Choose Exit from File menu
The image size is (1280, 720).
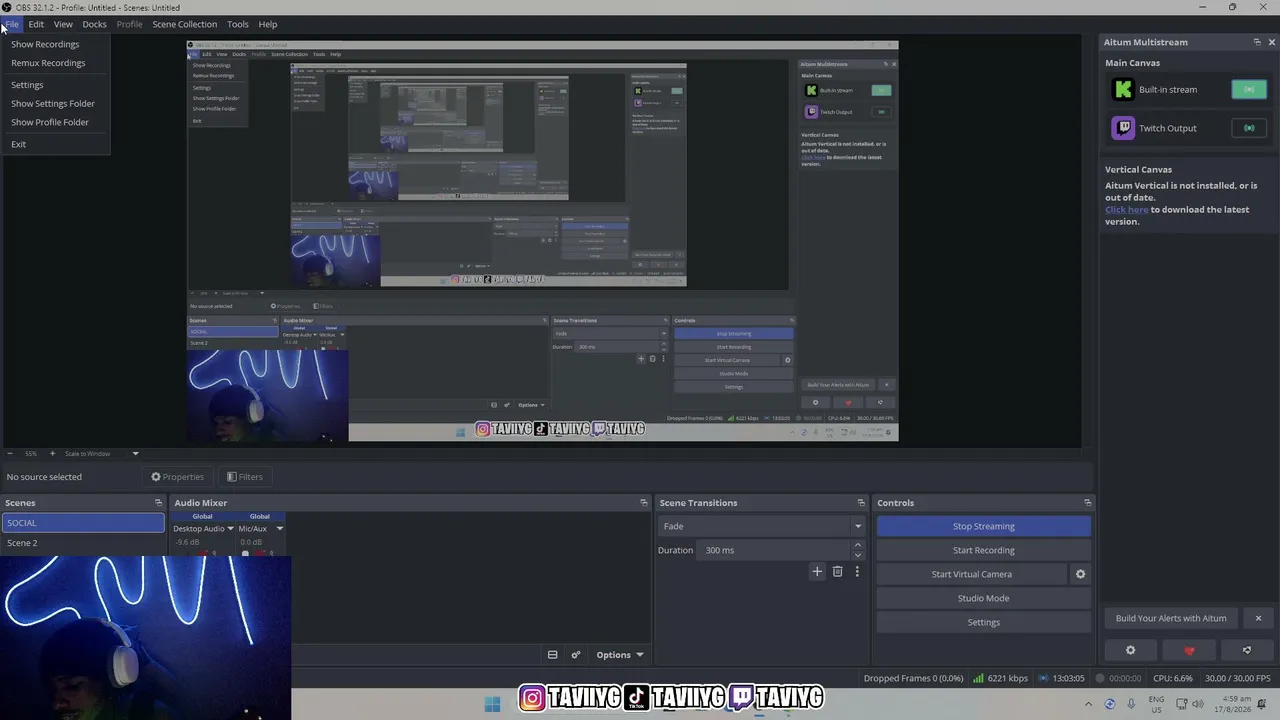coord(55,144)
